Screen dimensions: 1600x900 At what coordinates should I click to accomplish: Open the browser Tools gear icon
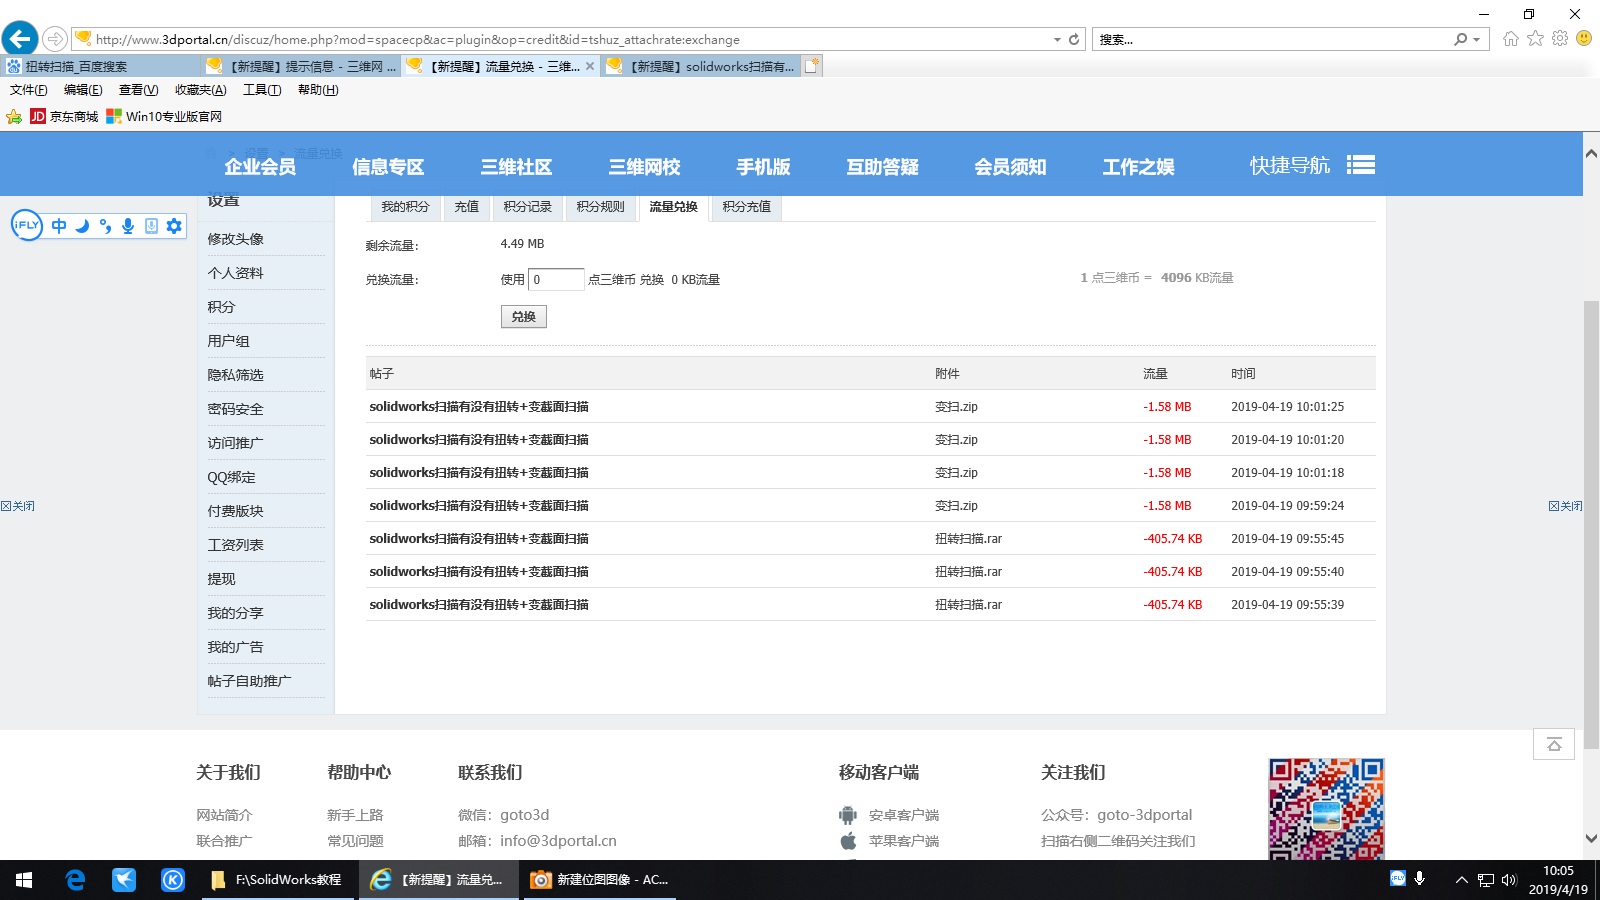click(1560, 39)
